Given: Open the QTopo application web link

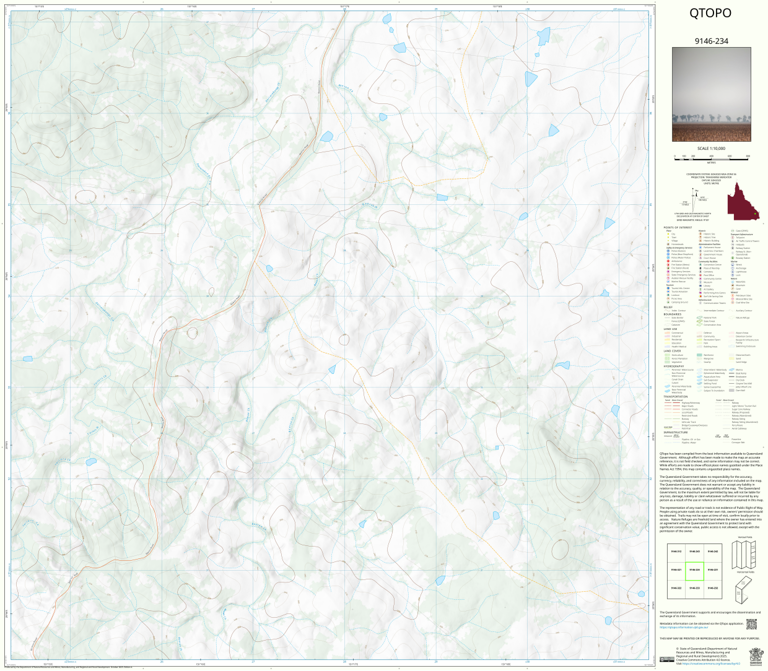Looking at the screenshot, I should [x=684, y=627].
